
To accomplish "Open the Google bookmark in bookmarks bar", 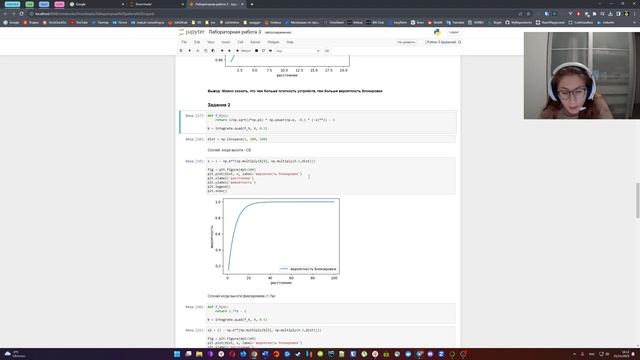I will click(11, 22).
